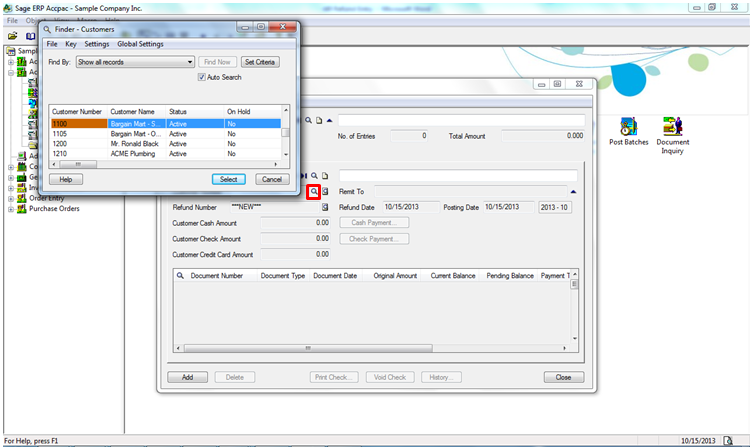
Task: Toggle the Auto Search checkbox
Action: point(202,77)
